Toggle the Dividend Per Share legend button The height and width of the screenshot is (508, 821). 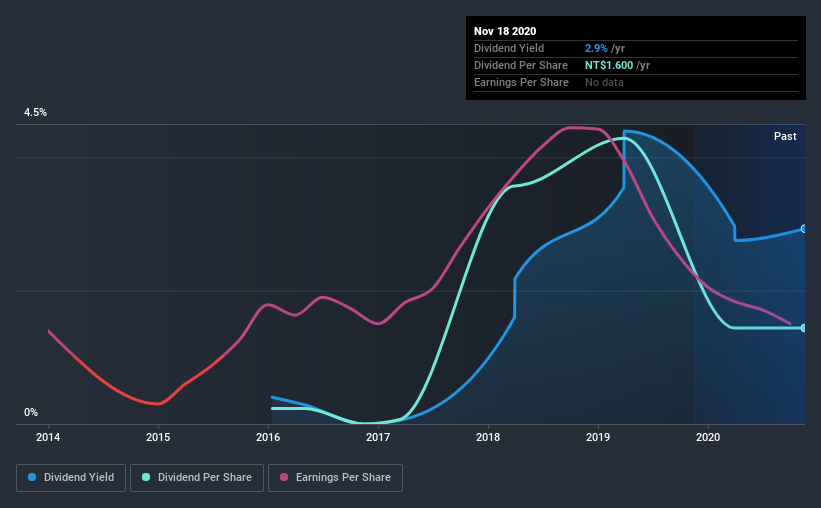[x=197, y=478]
